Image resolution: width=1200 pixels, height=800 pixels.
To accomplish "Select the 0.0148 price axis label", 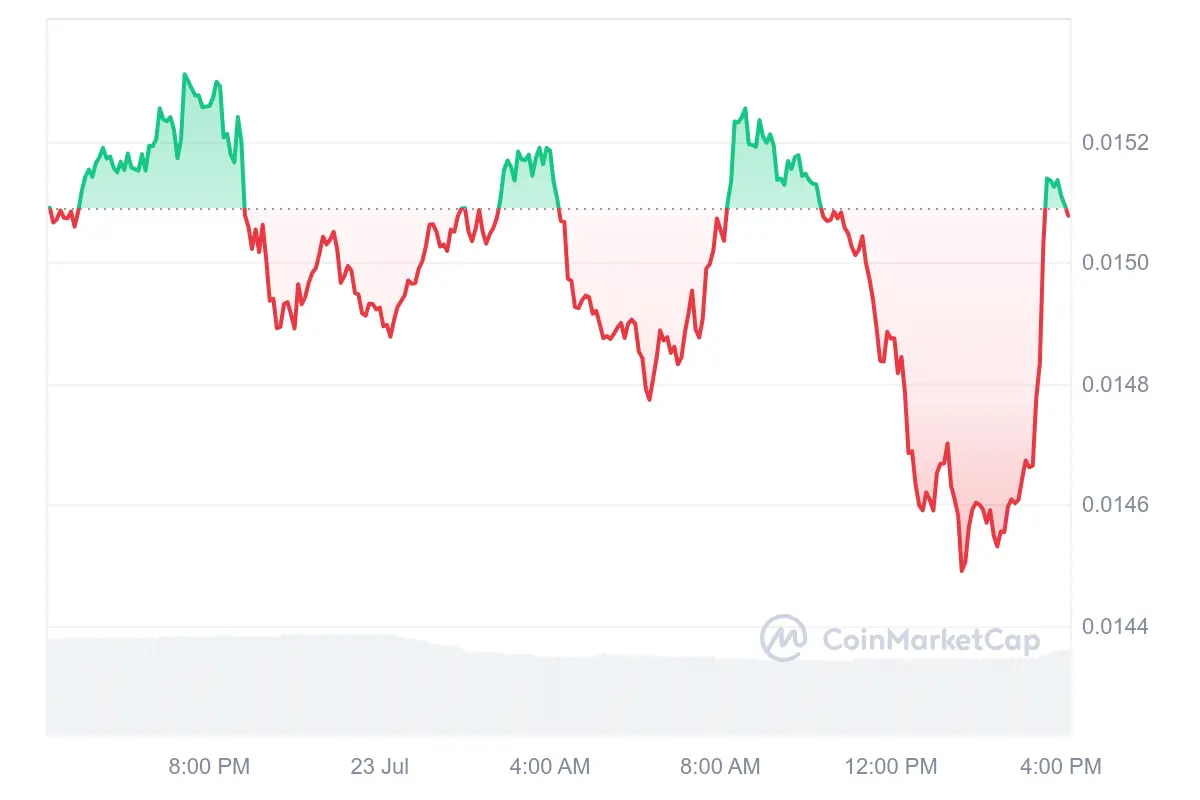I will tap(1116, 385).
